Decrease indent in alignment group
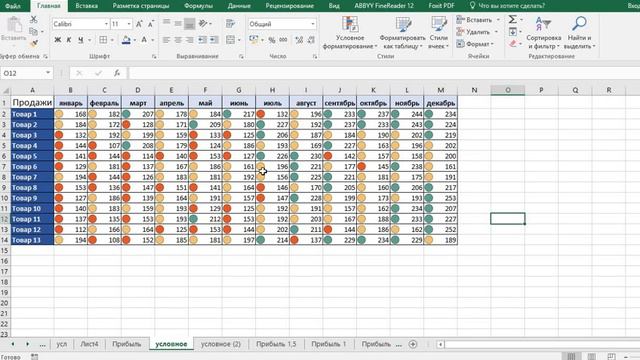The image size is (640, 360). [202, 40]
